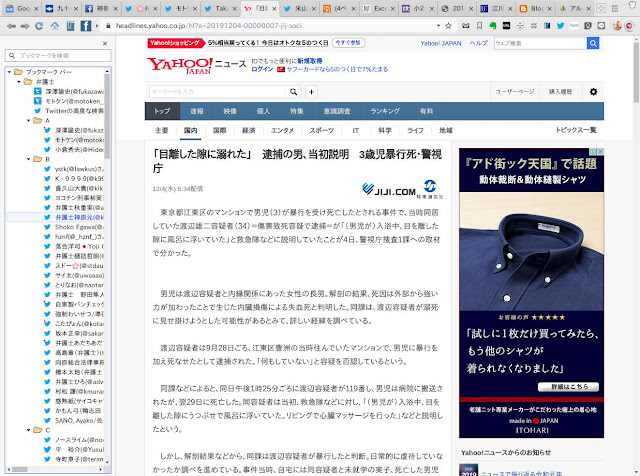Select the ランキング navigation tab
This screenshot has width=640, height=476.
point(385,111)
